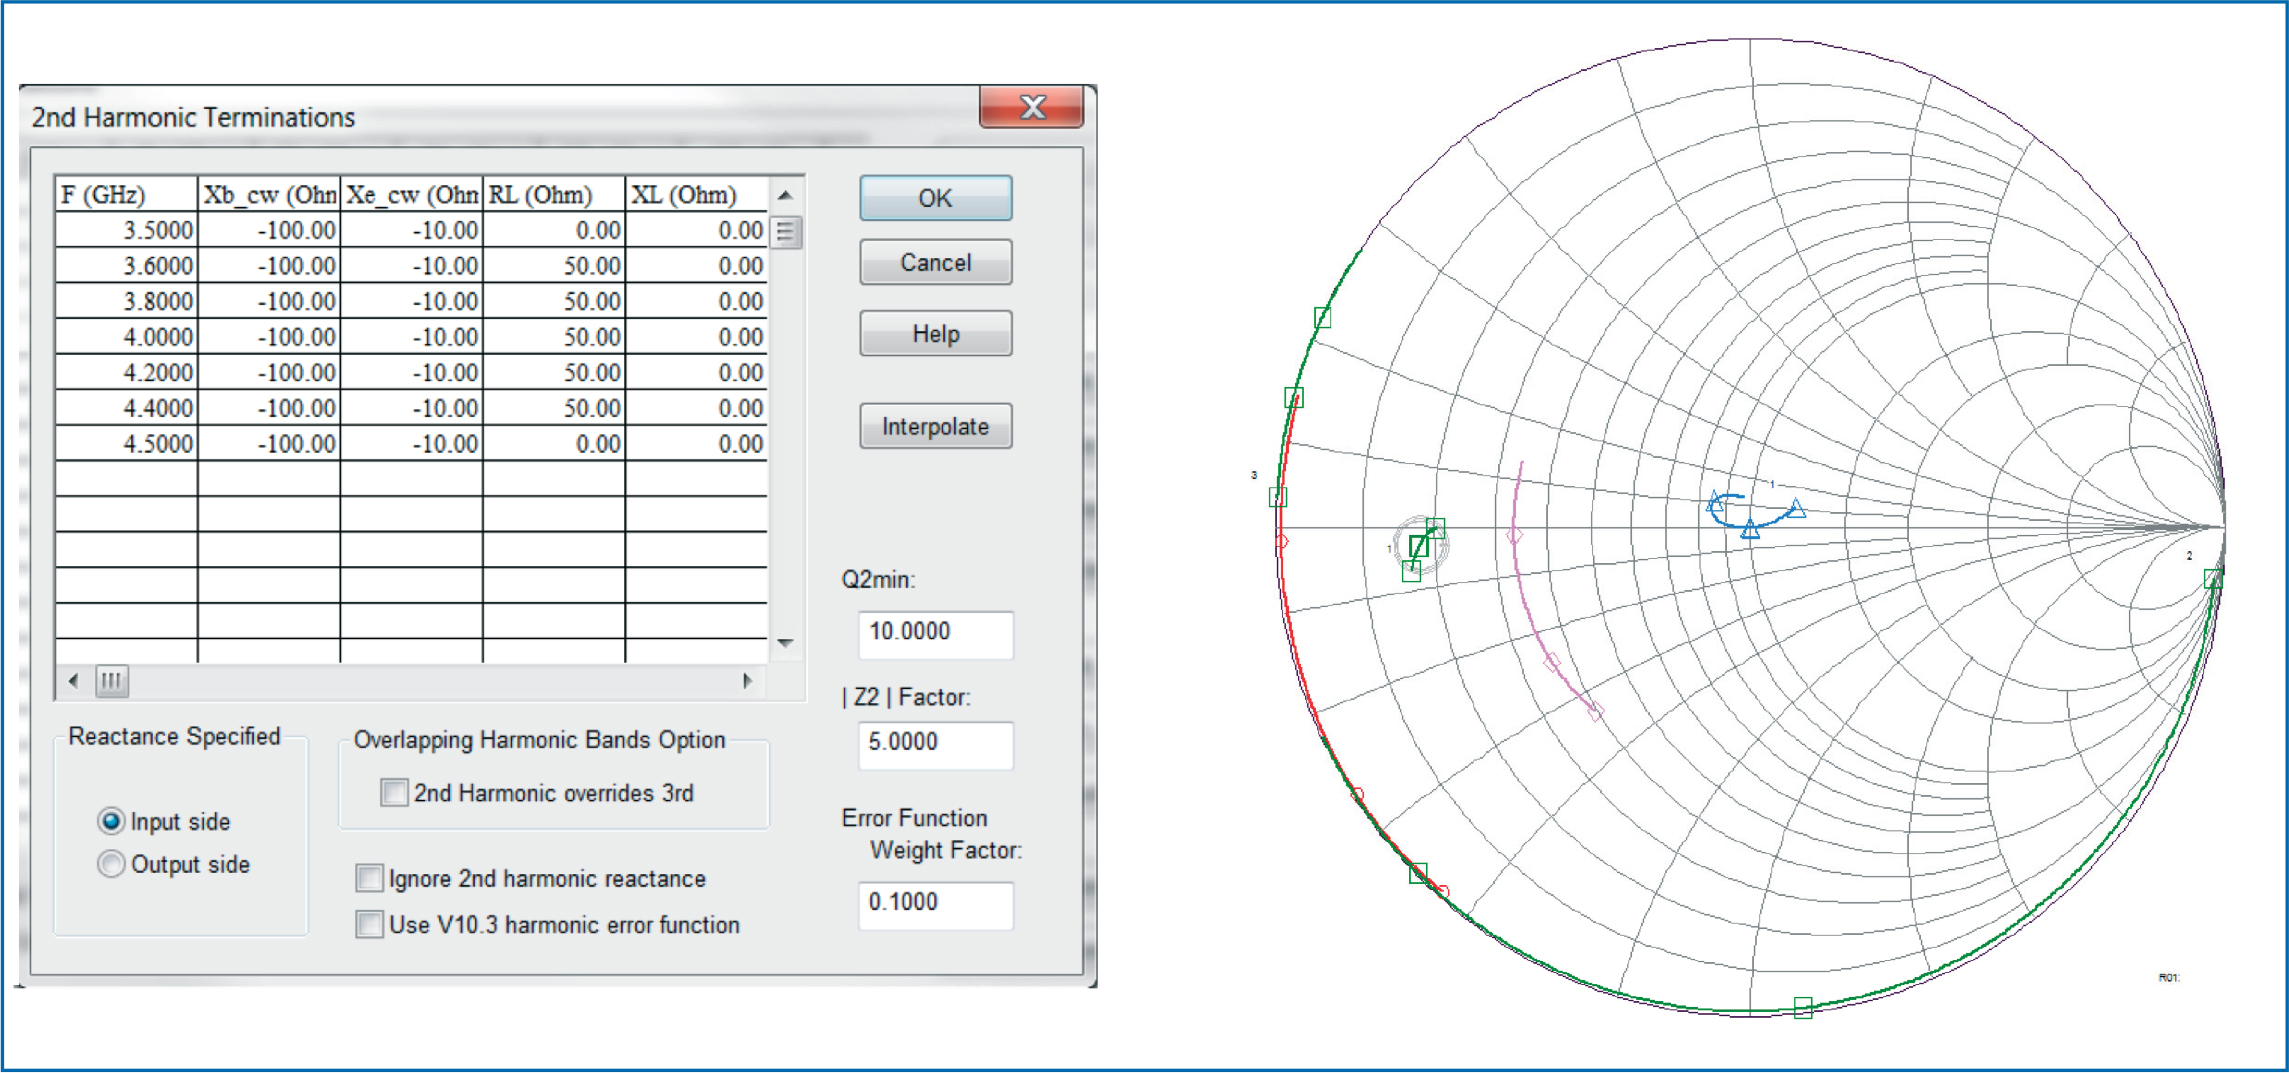The width and height of the screenshot is (2289, 1073).
Task: Click the Q2min input field
Action: pos(935,634)
